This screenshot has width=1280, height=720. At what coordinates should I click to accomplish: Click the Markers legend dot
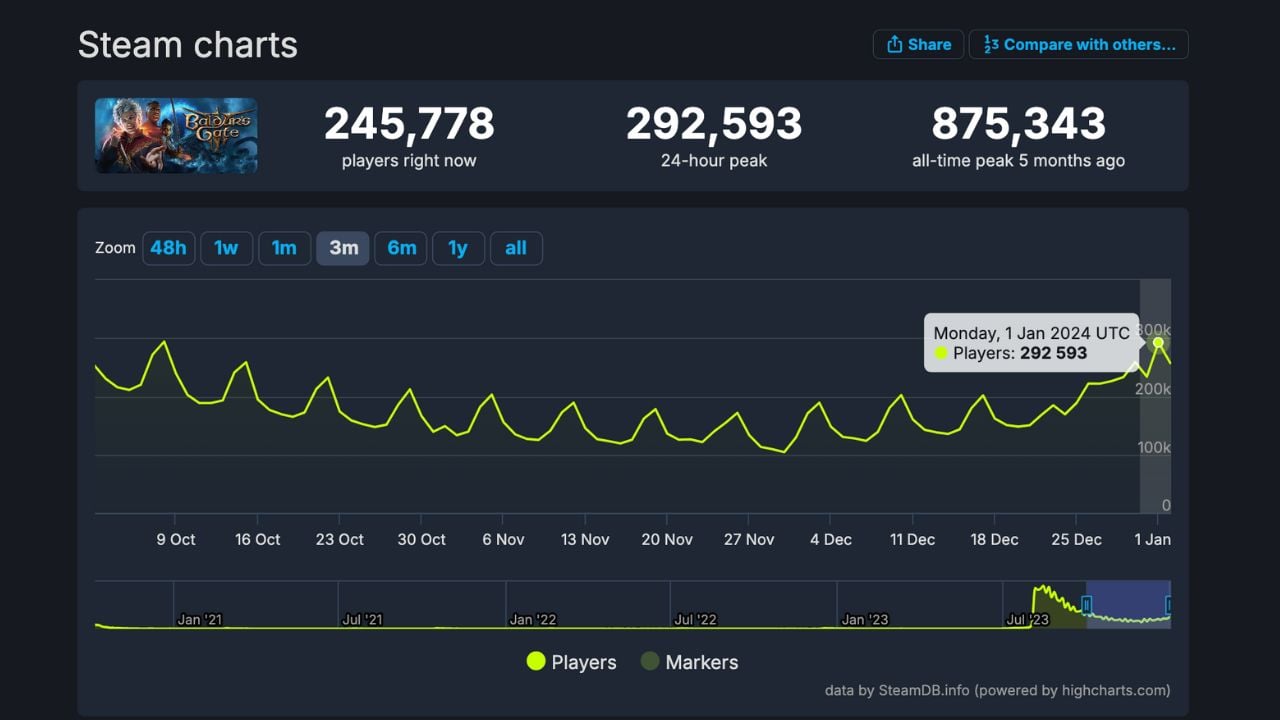[x=651, y=661]
